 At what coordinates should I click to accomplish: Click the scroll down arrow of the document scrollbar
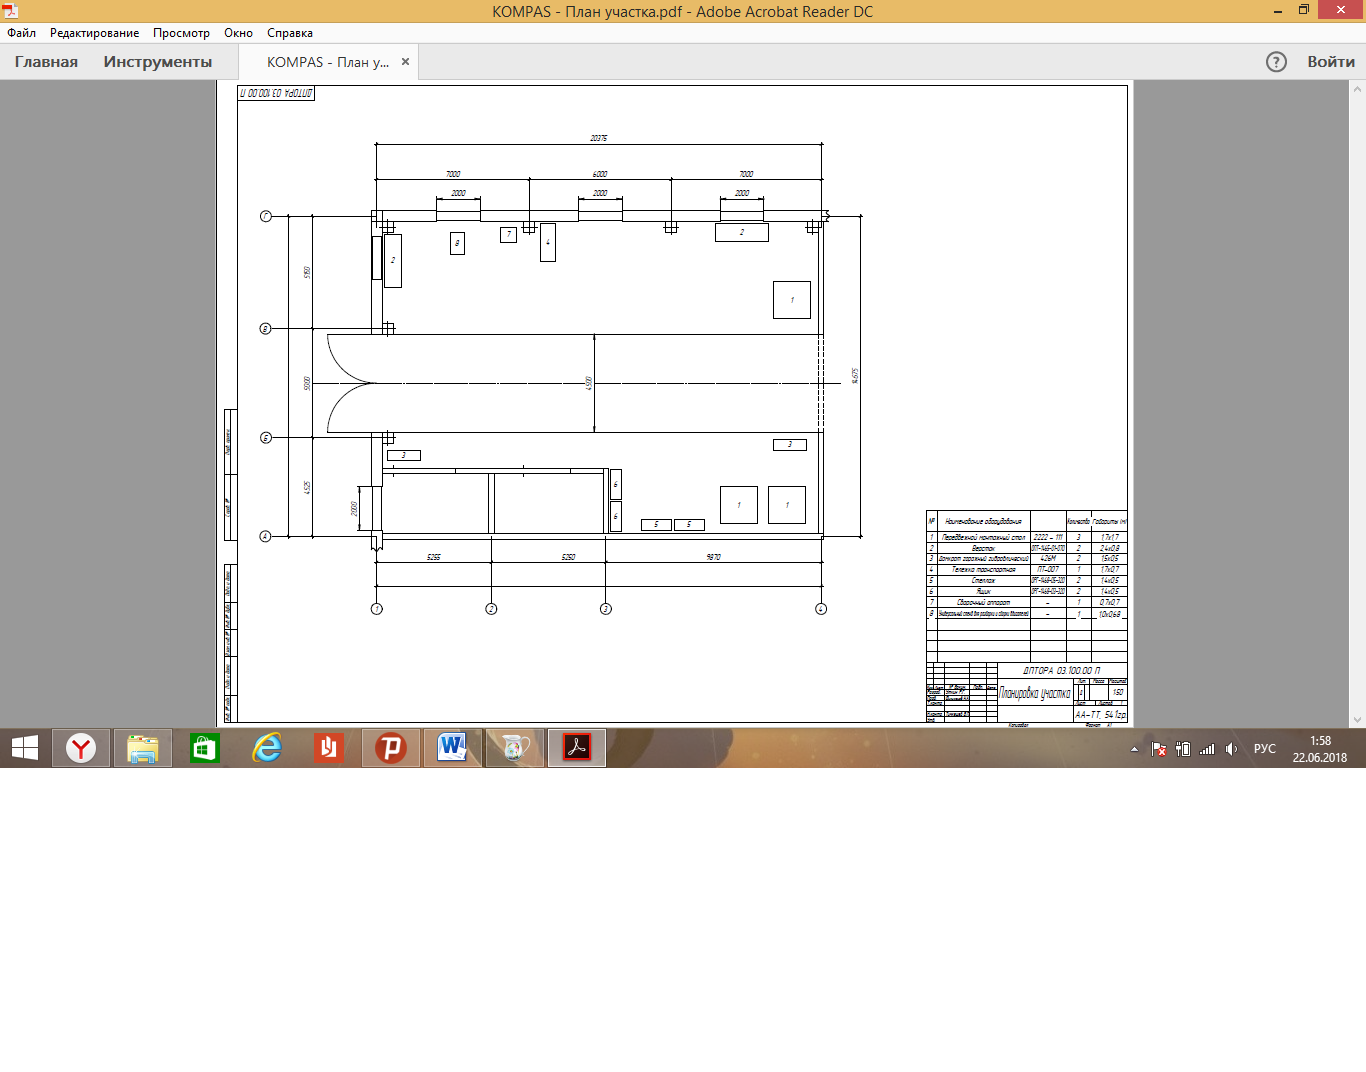[x=1357, y=719]
